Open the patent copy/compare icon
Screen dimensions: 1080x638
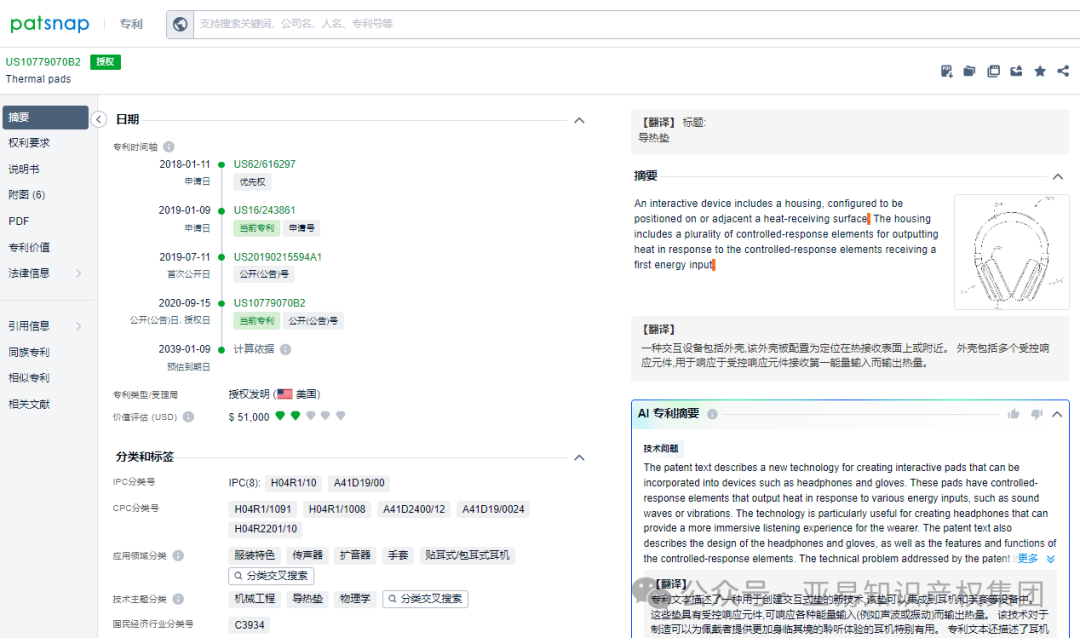point(993,71)
